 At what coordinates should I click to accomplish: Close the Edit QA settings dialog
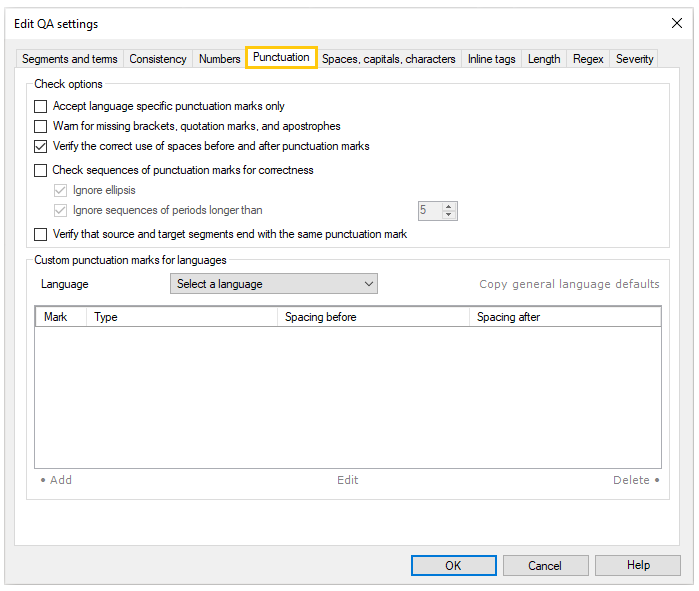click(676, 23)
